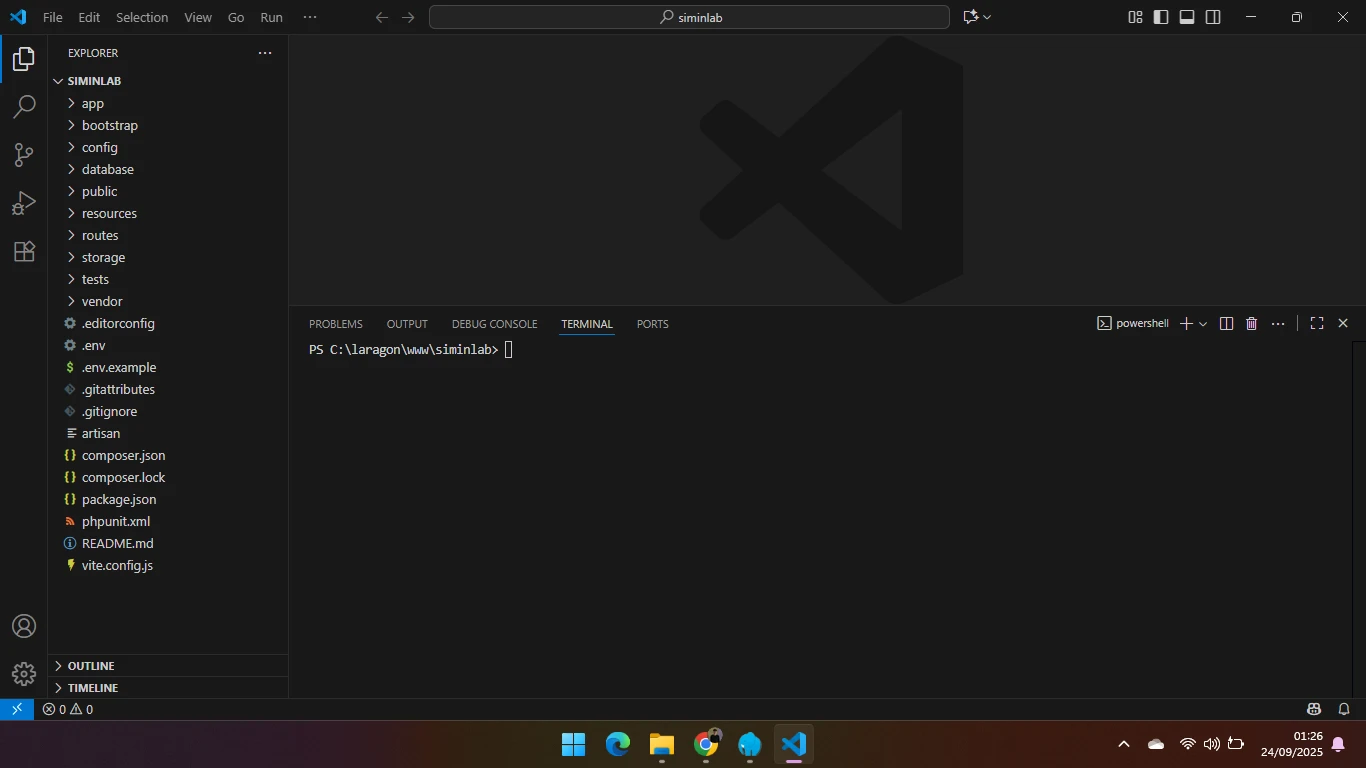Toggle the bottom panel visibility
The image size is (1366, 768).
tap(1187, 17)
